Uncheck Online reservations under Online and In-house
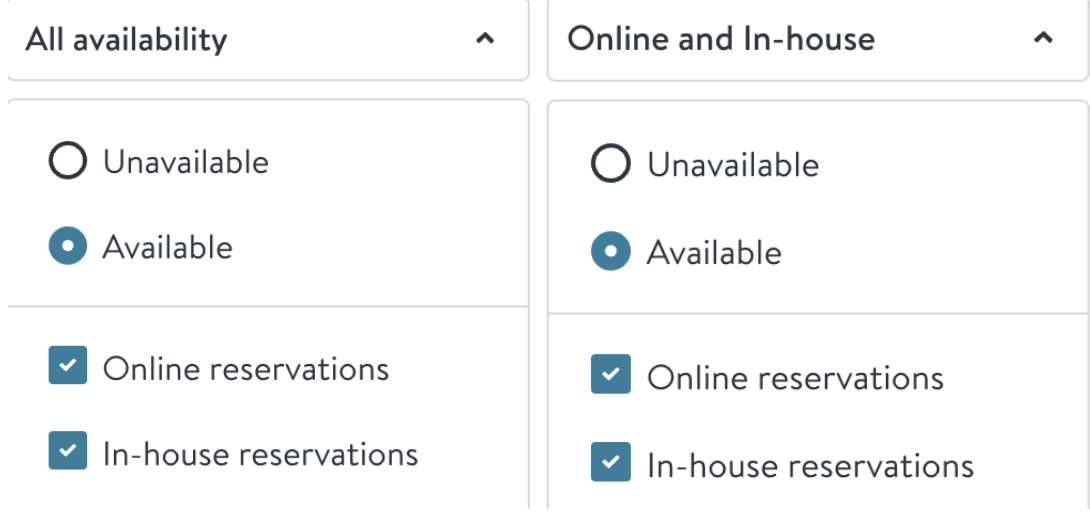 tap(610, 374)
